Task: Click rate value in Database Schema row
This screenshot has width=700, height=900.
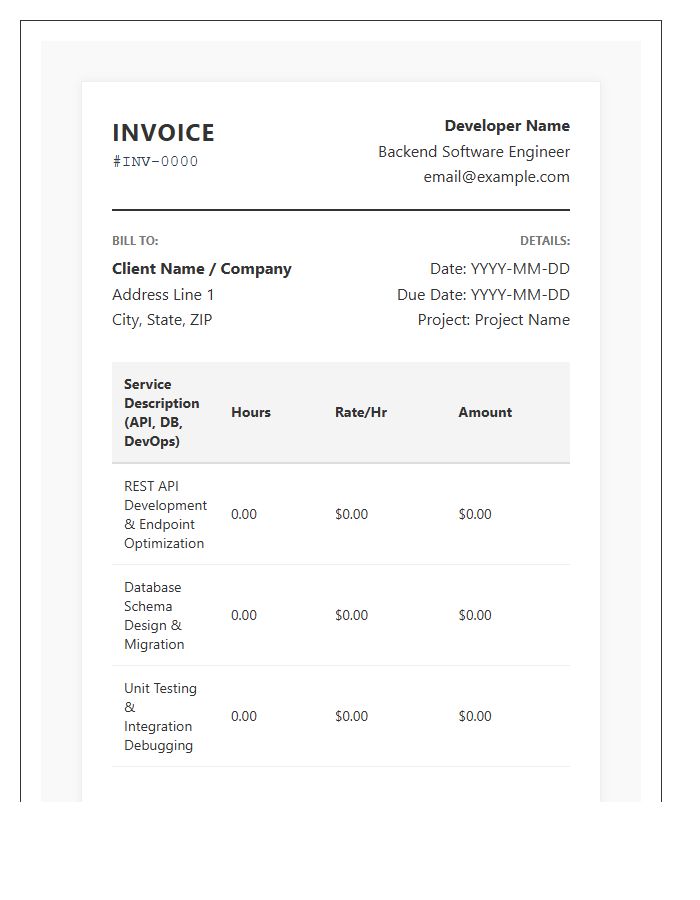Action: click(351, 615)
